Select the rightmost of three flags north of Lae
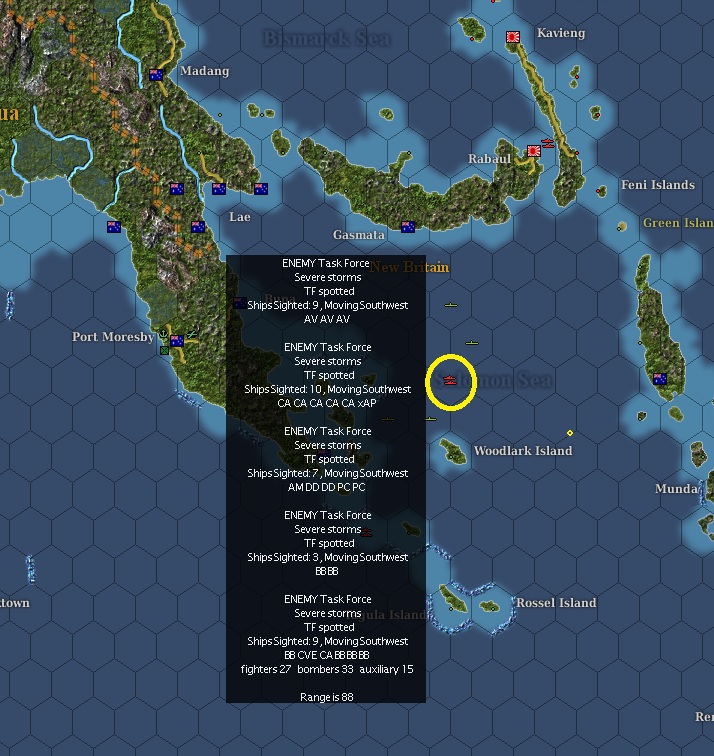714x756 pixels. point(261,189)
